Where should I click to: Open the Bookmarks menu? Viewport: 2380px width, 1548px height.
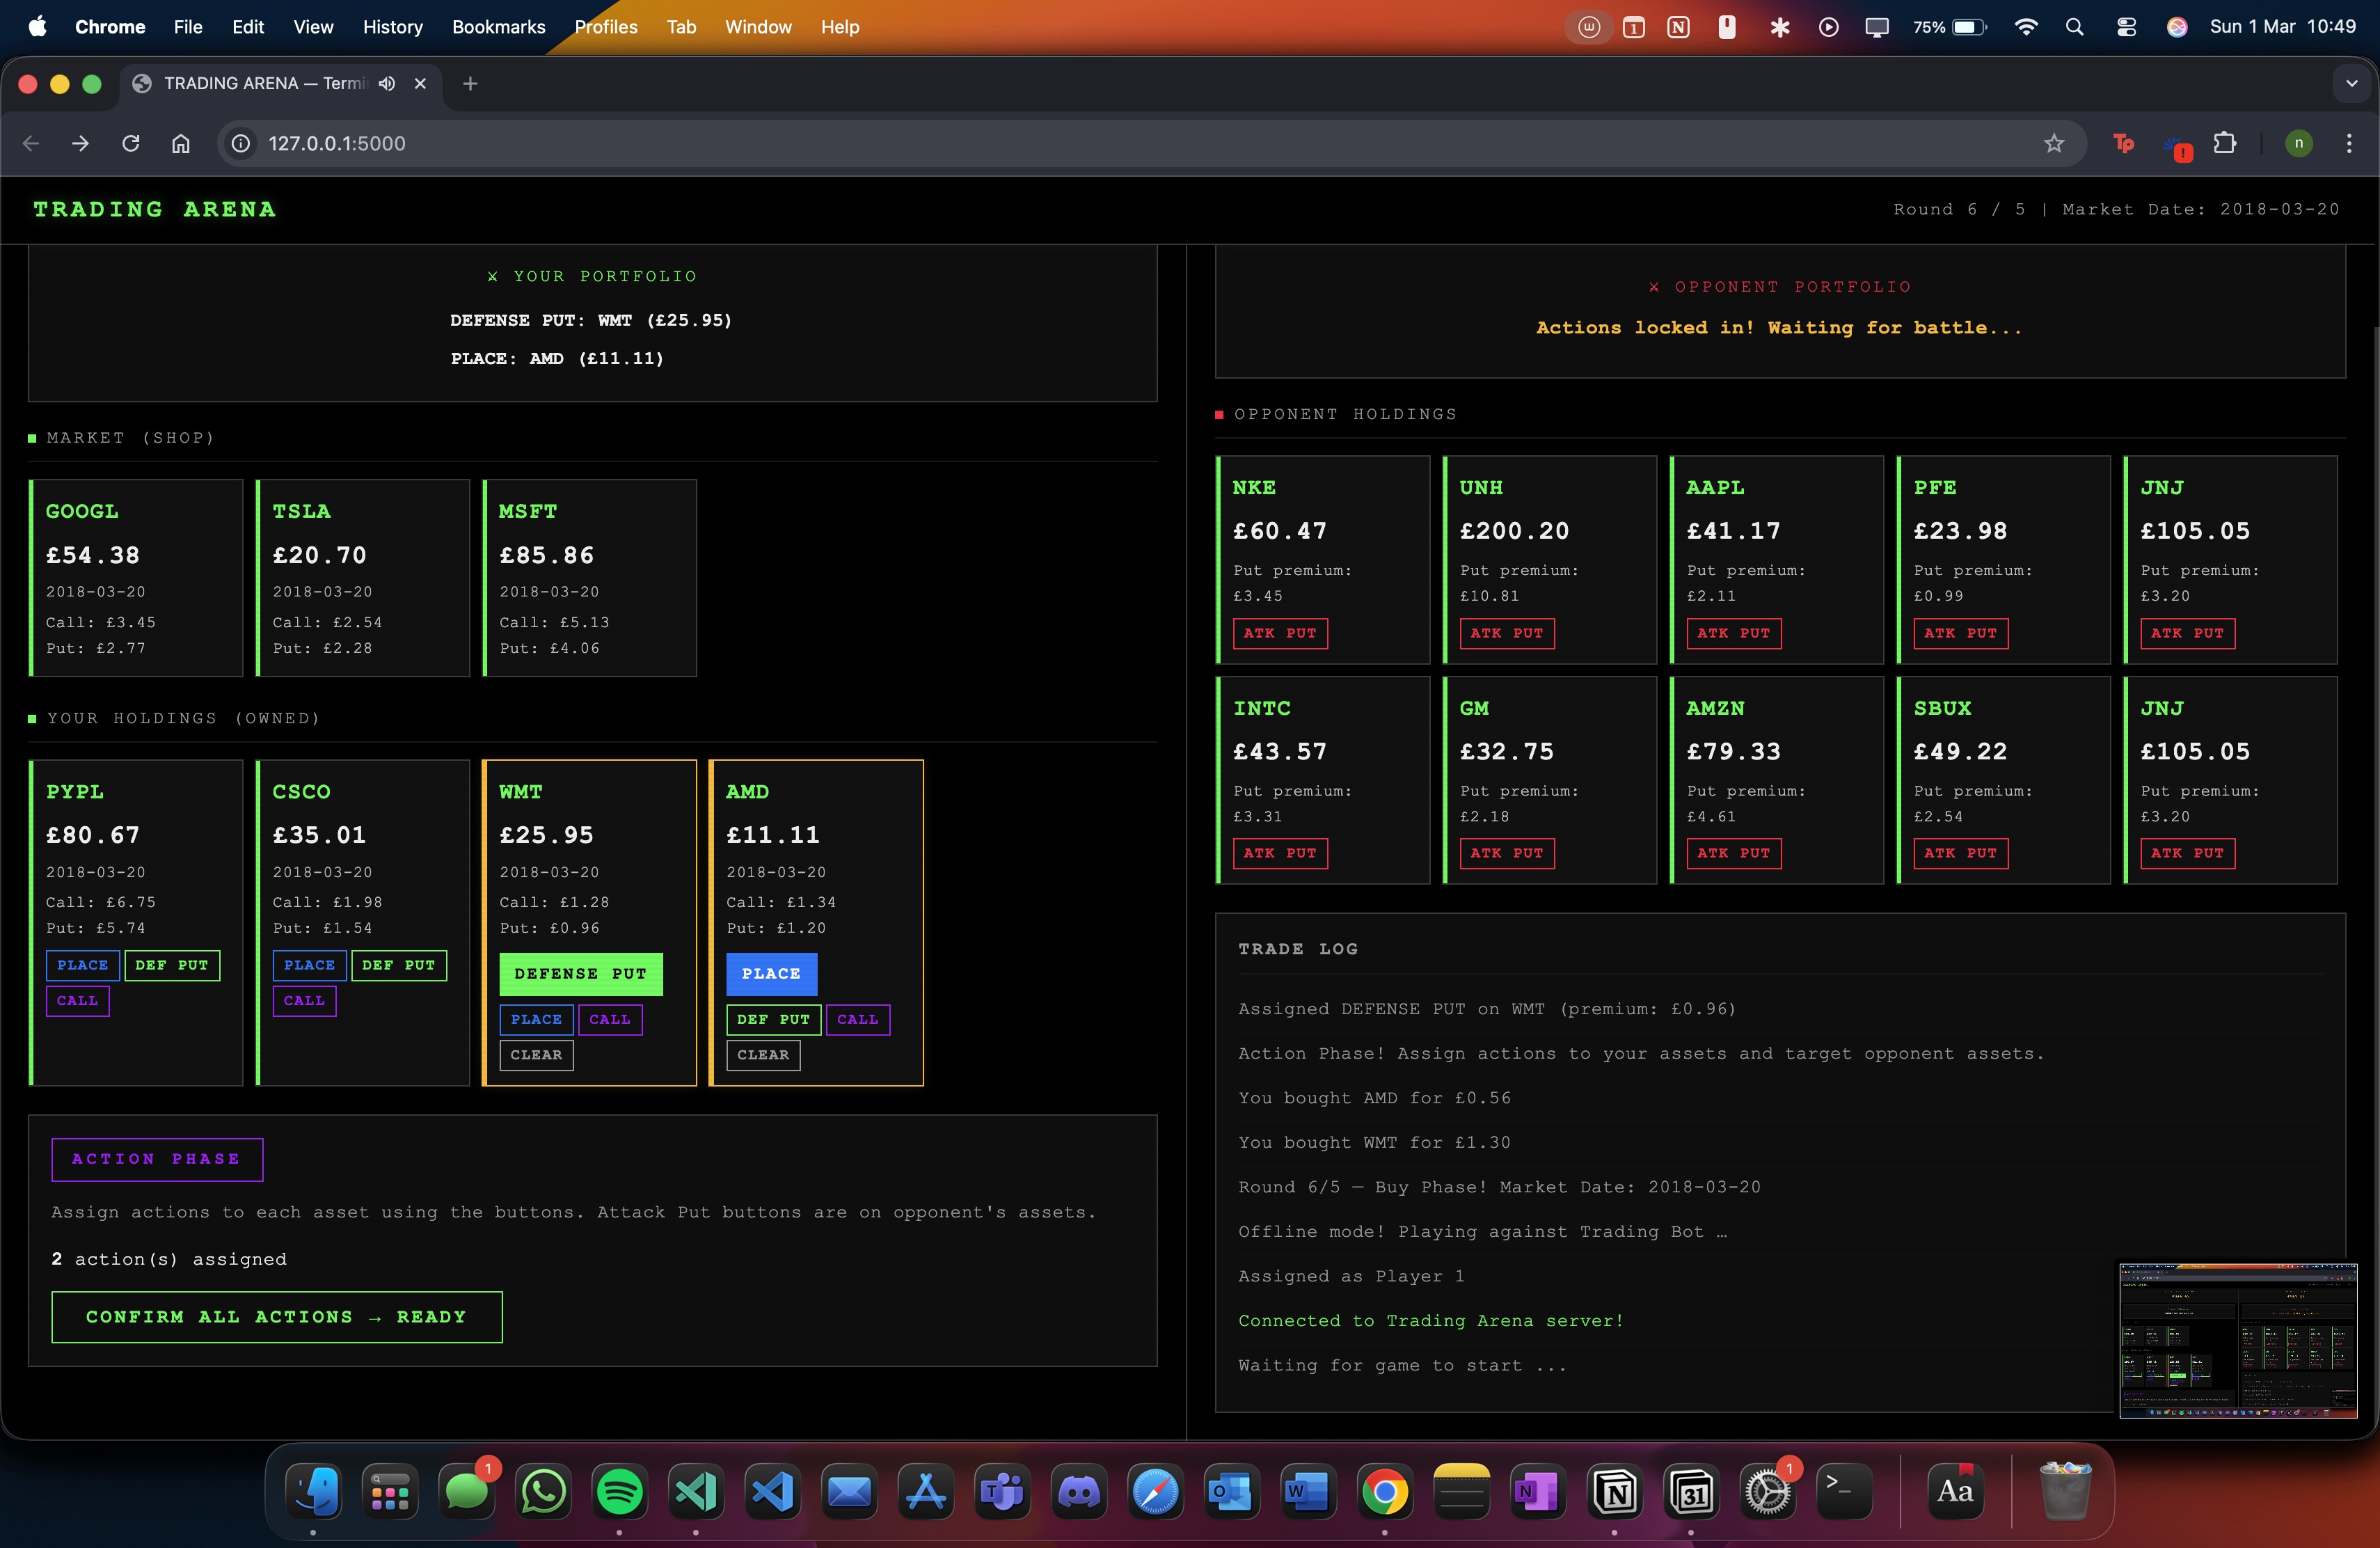click(498, 27)
